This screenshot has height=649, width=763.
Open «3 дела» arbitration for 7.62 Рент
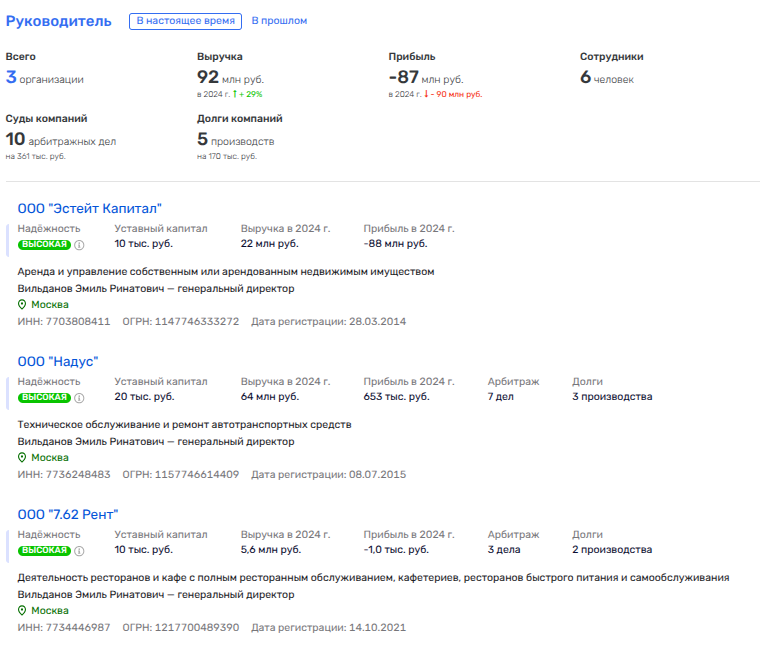[x=504, y=550]
